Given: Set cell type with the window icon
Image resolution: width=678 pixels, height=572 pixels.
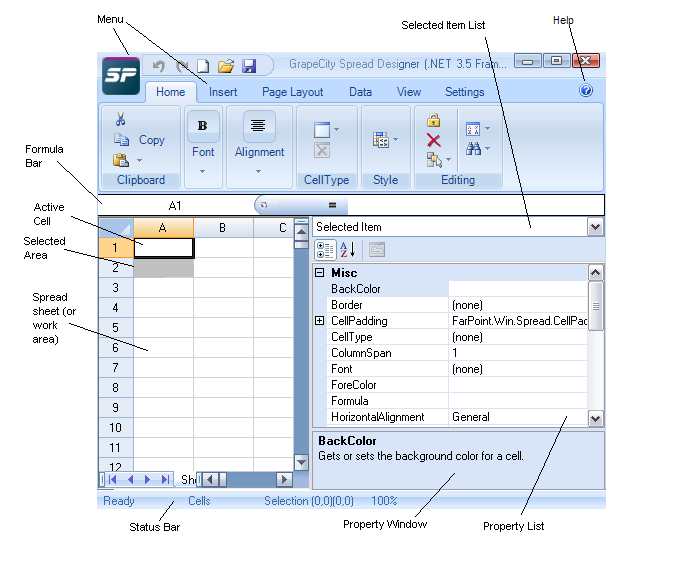Looking at the screenshot, I should 322,130.
